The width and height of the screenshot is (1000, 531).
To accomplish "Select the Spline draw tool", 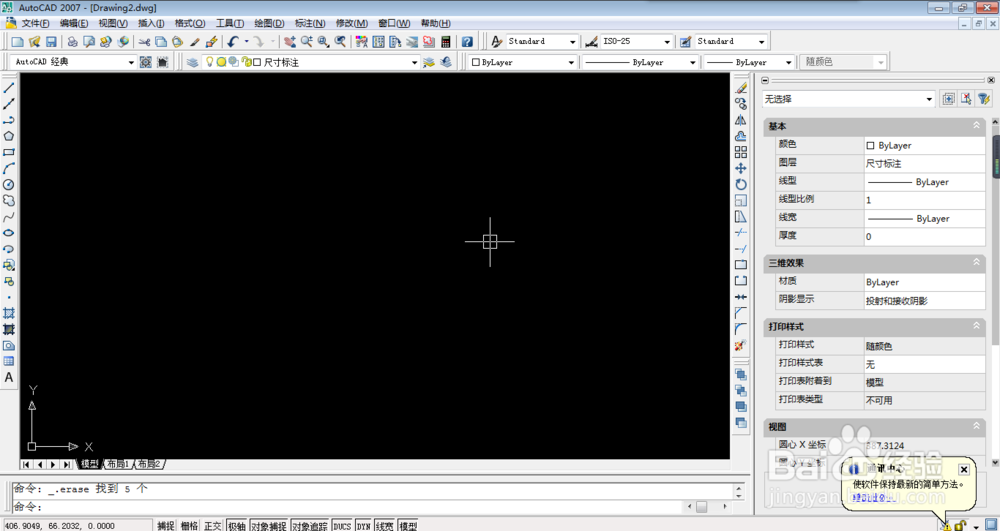I will [9, 217].
